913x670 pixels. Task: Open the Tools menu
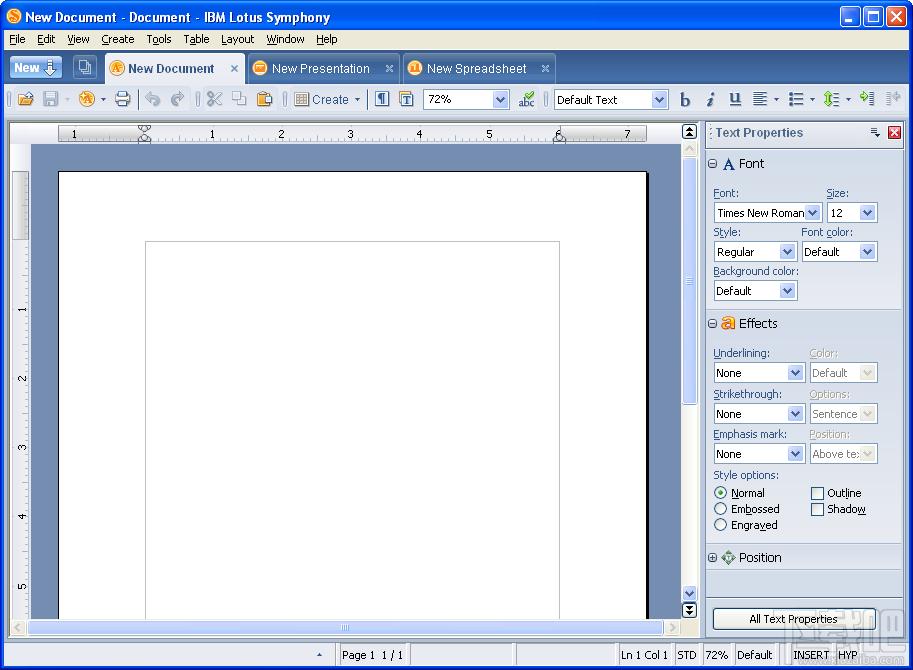pos(158,39)
